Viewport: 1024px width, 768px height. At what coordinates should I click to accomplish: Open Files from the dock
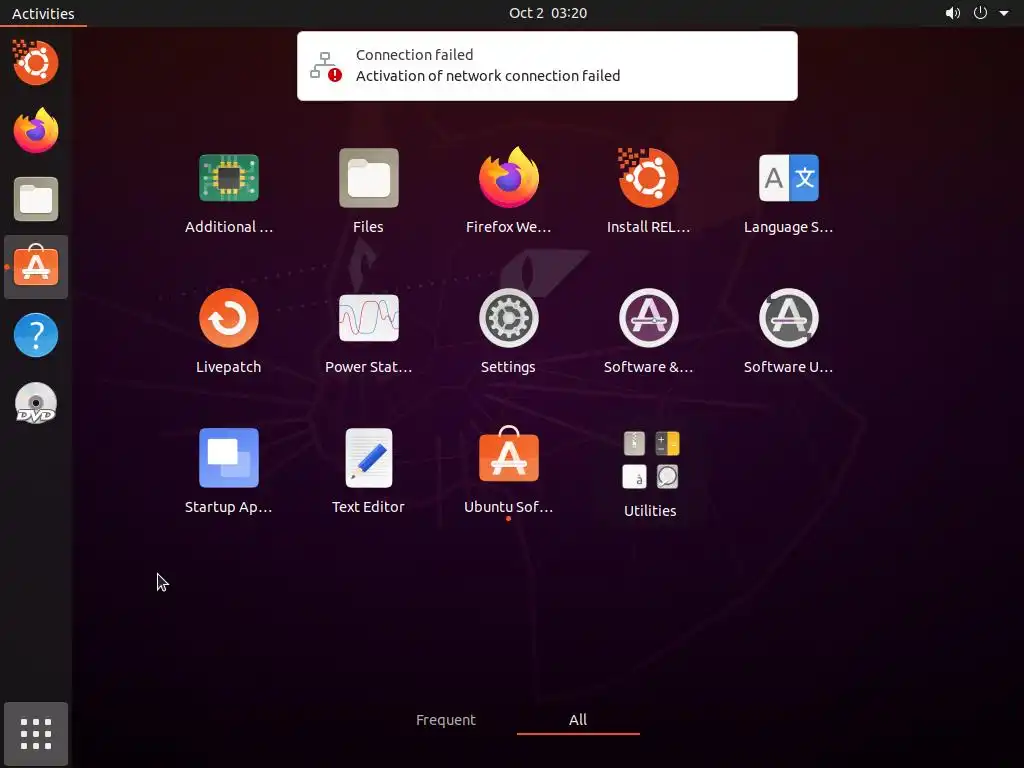pos(36,199)
